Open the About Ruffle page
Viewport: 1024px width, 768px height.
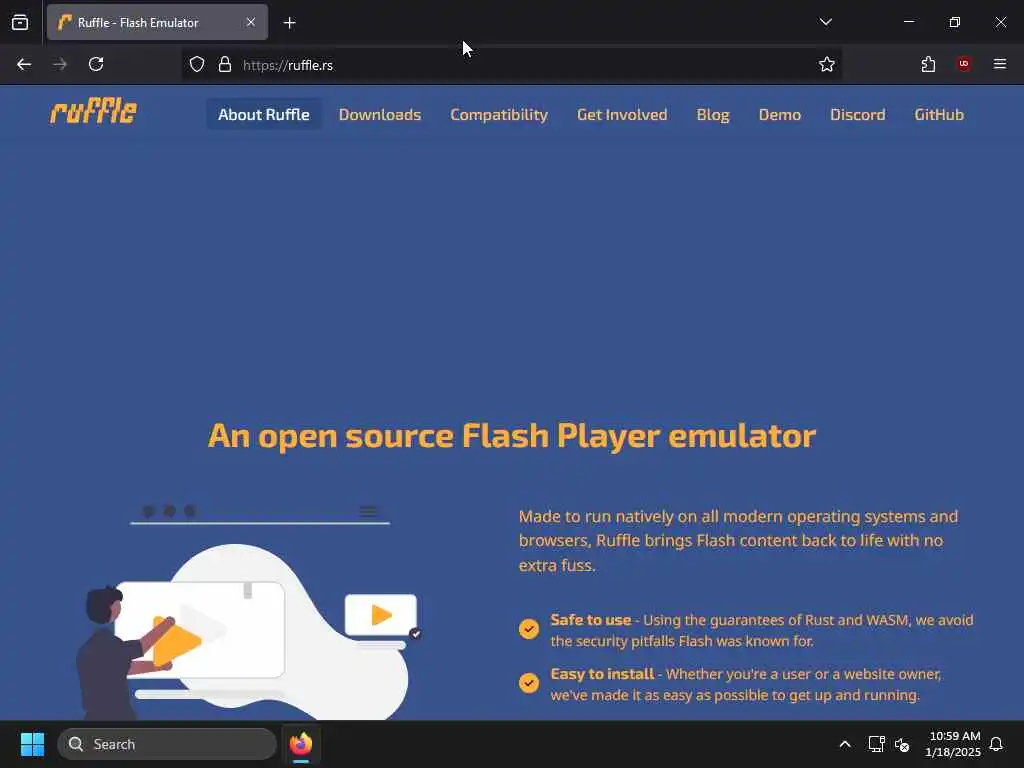tap(264, 114)
